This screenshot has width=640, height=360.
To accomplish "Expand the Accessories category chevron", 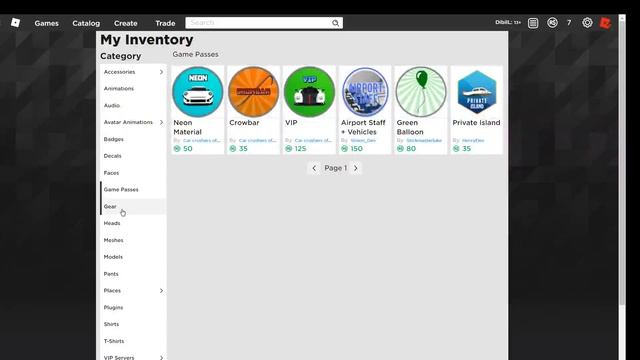I will (x=161, y=72).
